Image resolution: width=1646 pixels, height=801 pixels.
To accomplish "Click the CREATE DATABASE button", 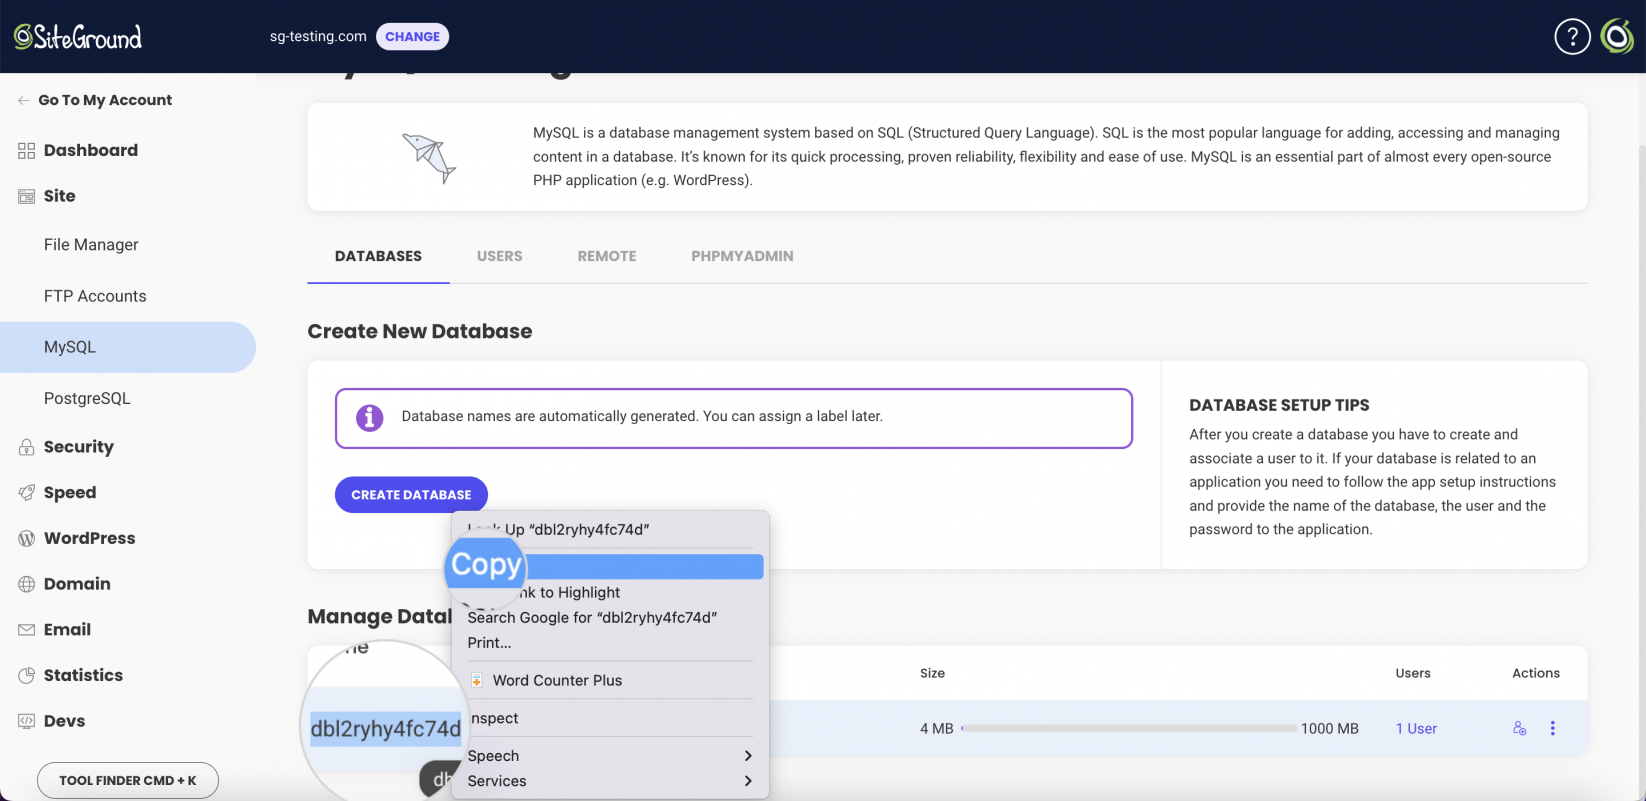I will coord(411,495).
